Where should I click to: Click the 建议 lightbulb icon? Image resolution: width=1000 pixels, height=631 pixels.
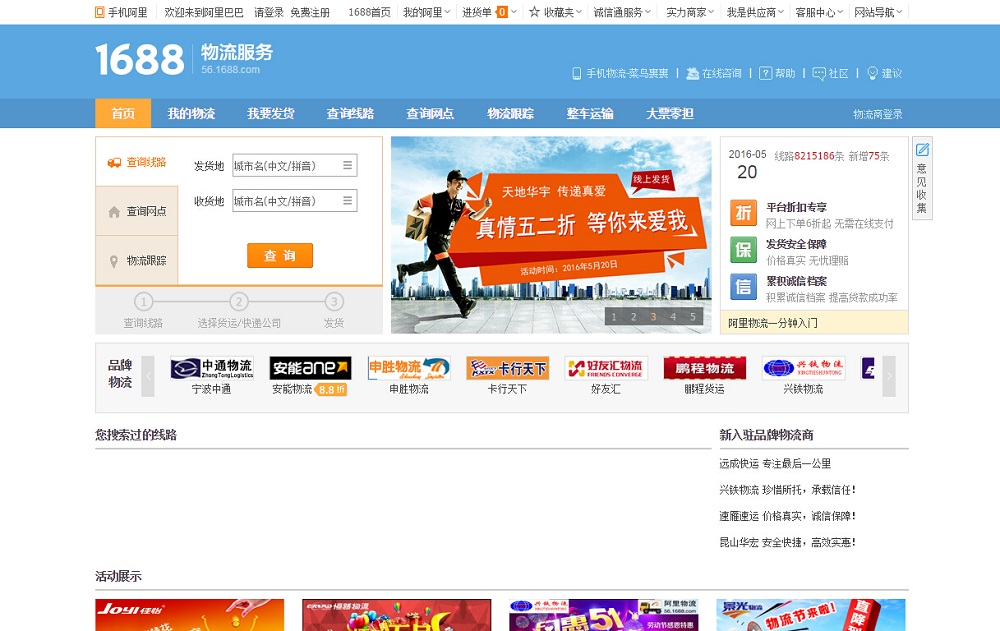[x=872, y=73]
